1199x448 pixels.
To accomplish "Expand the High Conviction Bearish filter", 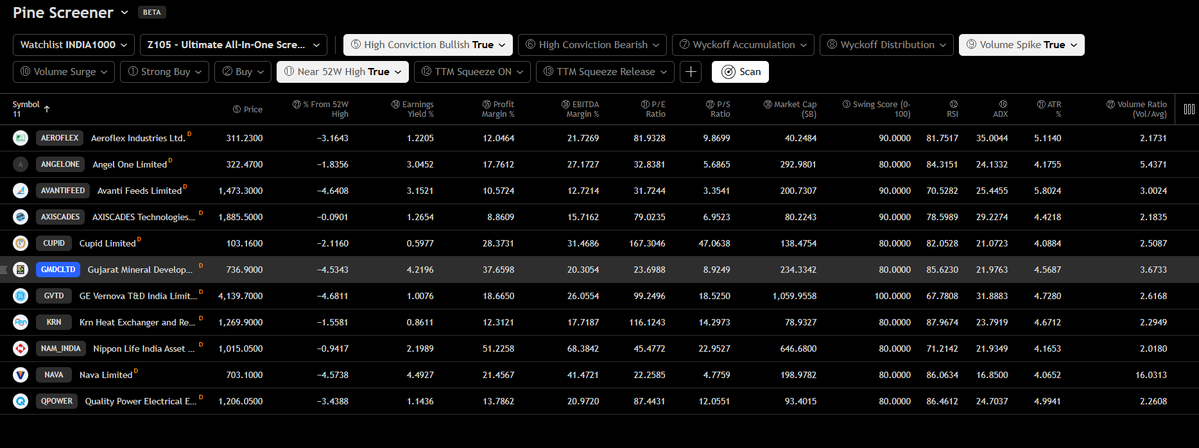I will 592,45.
